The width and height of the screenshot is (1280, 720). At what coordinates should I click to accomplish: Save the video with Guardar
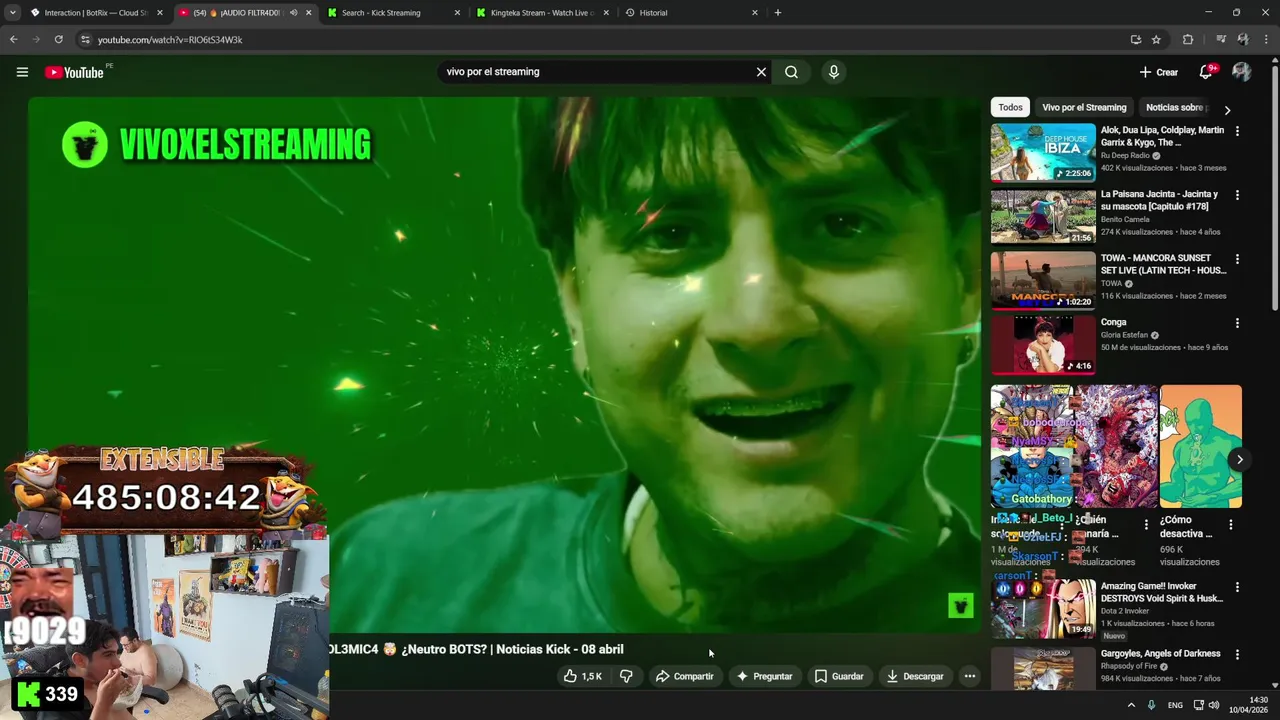(838, 676)
